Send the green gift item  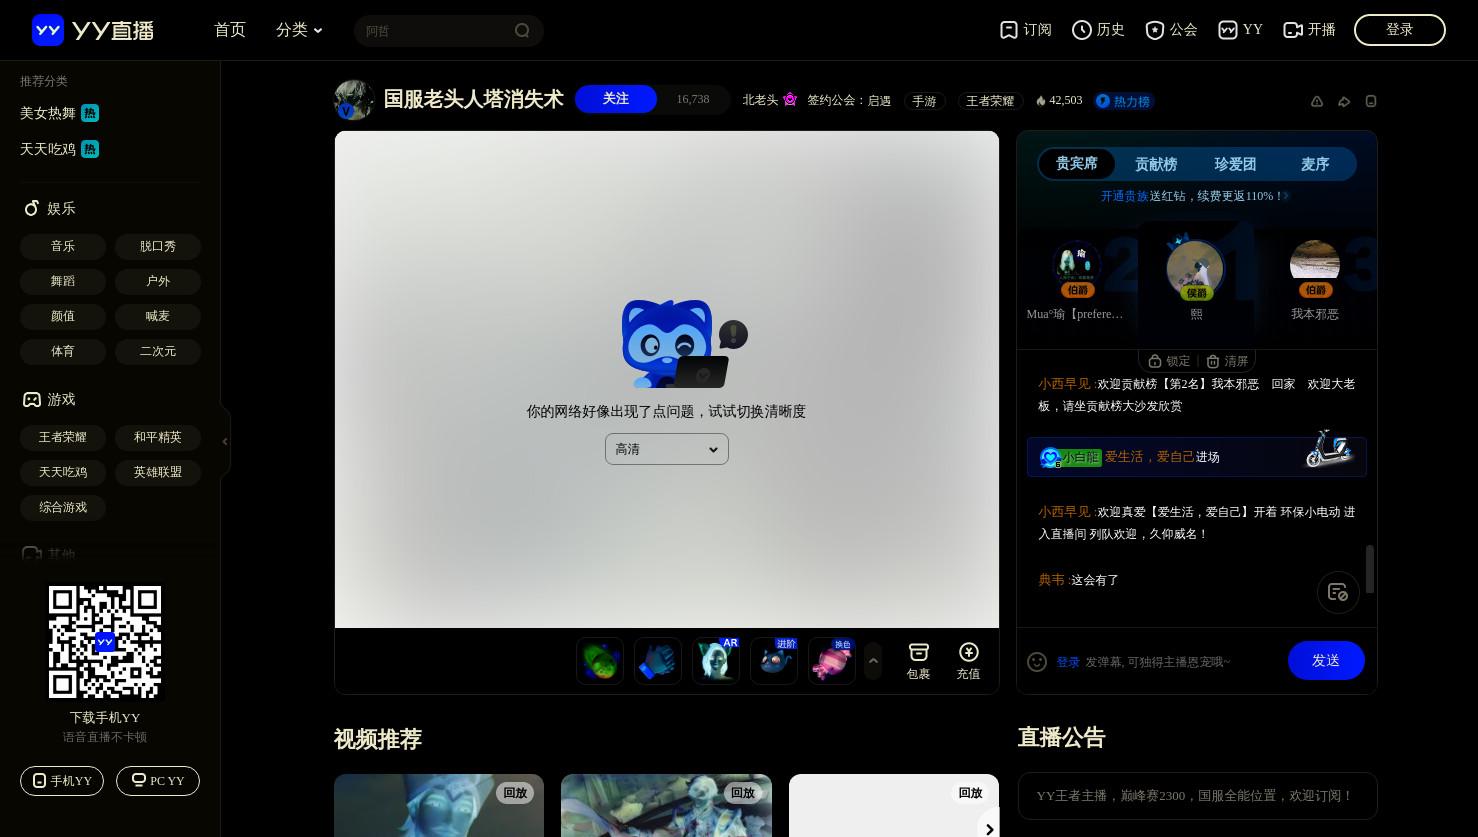600,661
